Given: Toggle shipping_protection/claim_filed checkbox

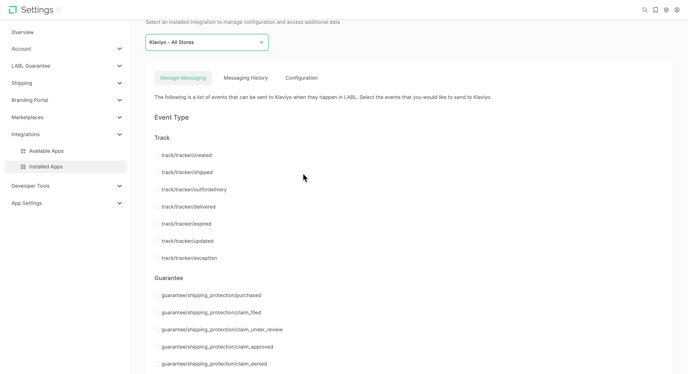Looking at the screenshot, I should tap(157, 312).
